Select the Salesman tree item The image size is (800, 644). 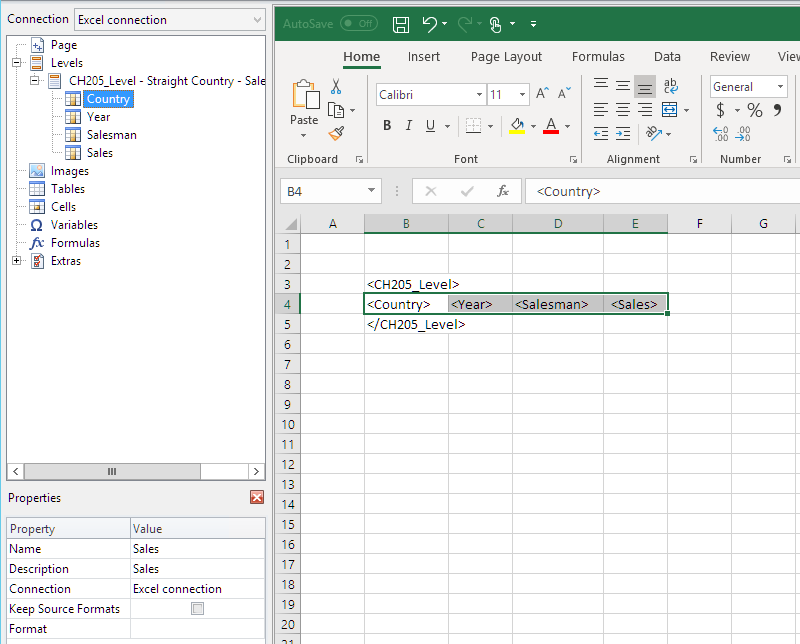pos(111,135)
